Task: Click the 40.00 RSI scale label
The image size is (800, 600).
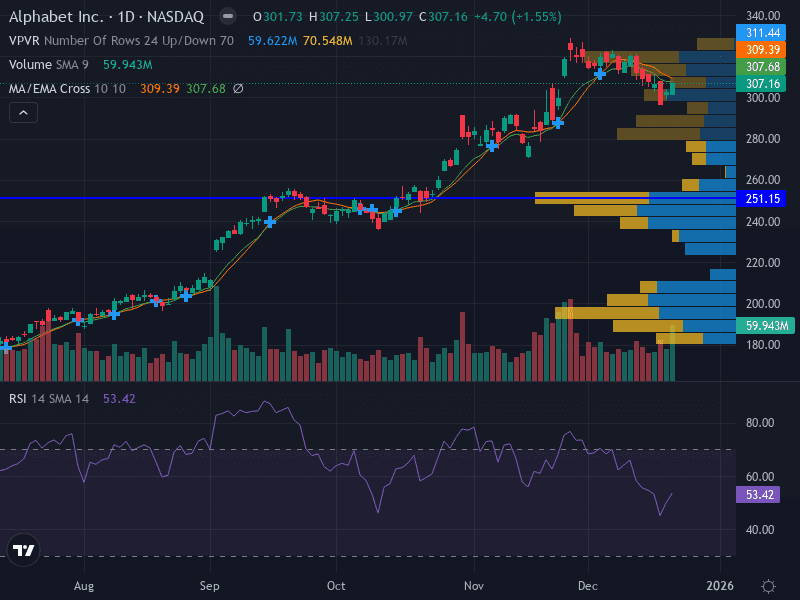Action: (760, 530)
